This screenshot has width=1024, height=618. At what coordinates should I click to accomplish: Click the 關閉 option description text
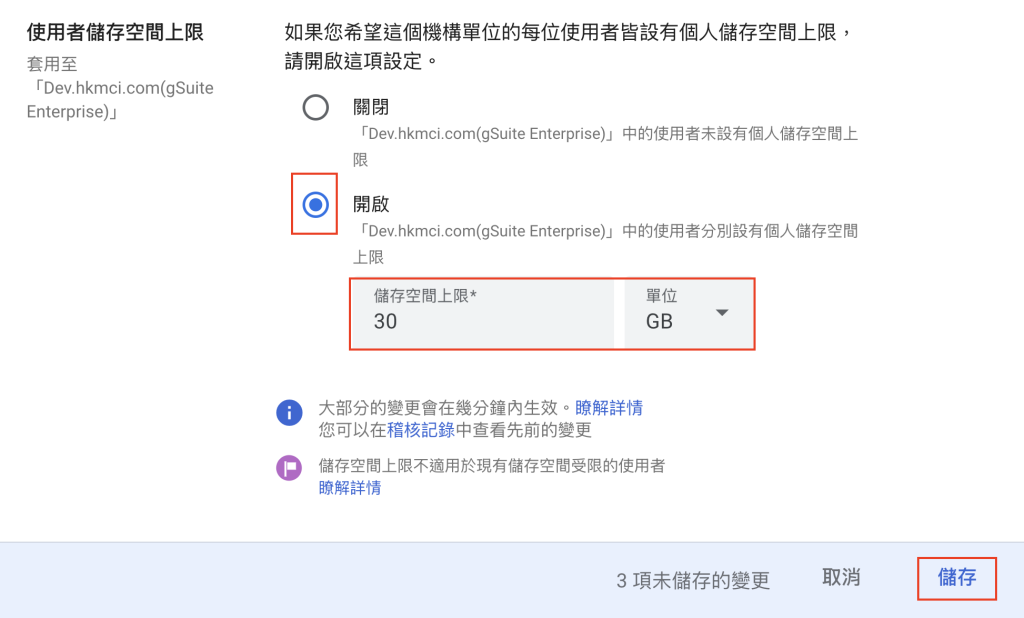[x=605, y=147]
